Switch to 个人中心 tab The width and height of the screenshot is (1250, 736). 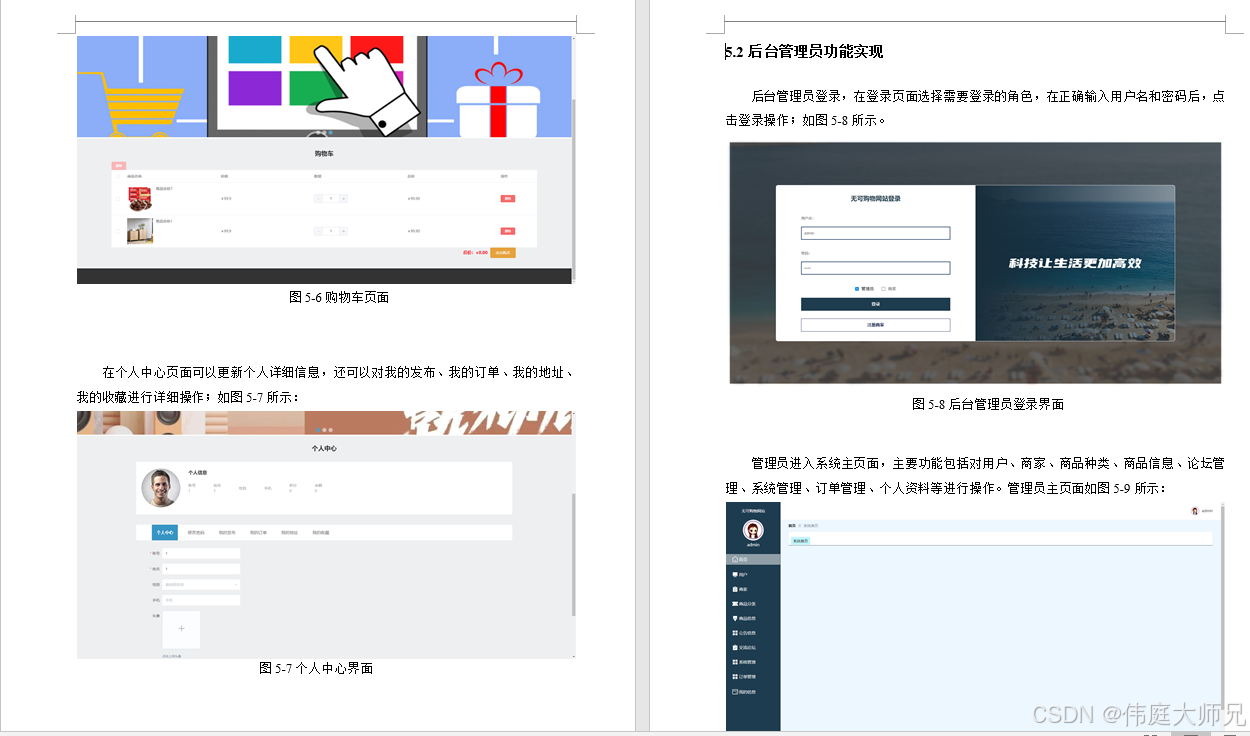coord(164,532)
